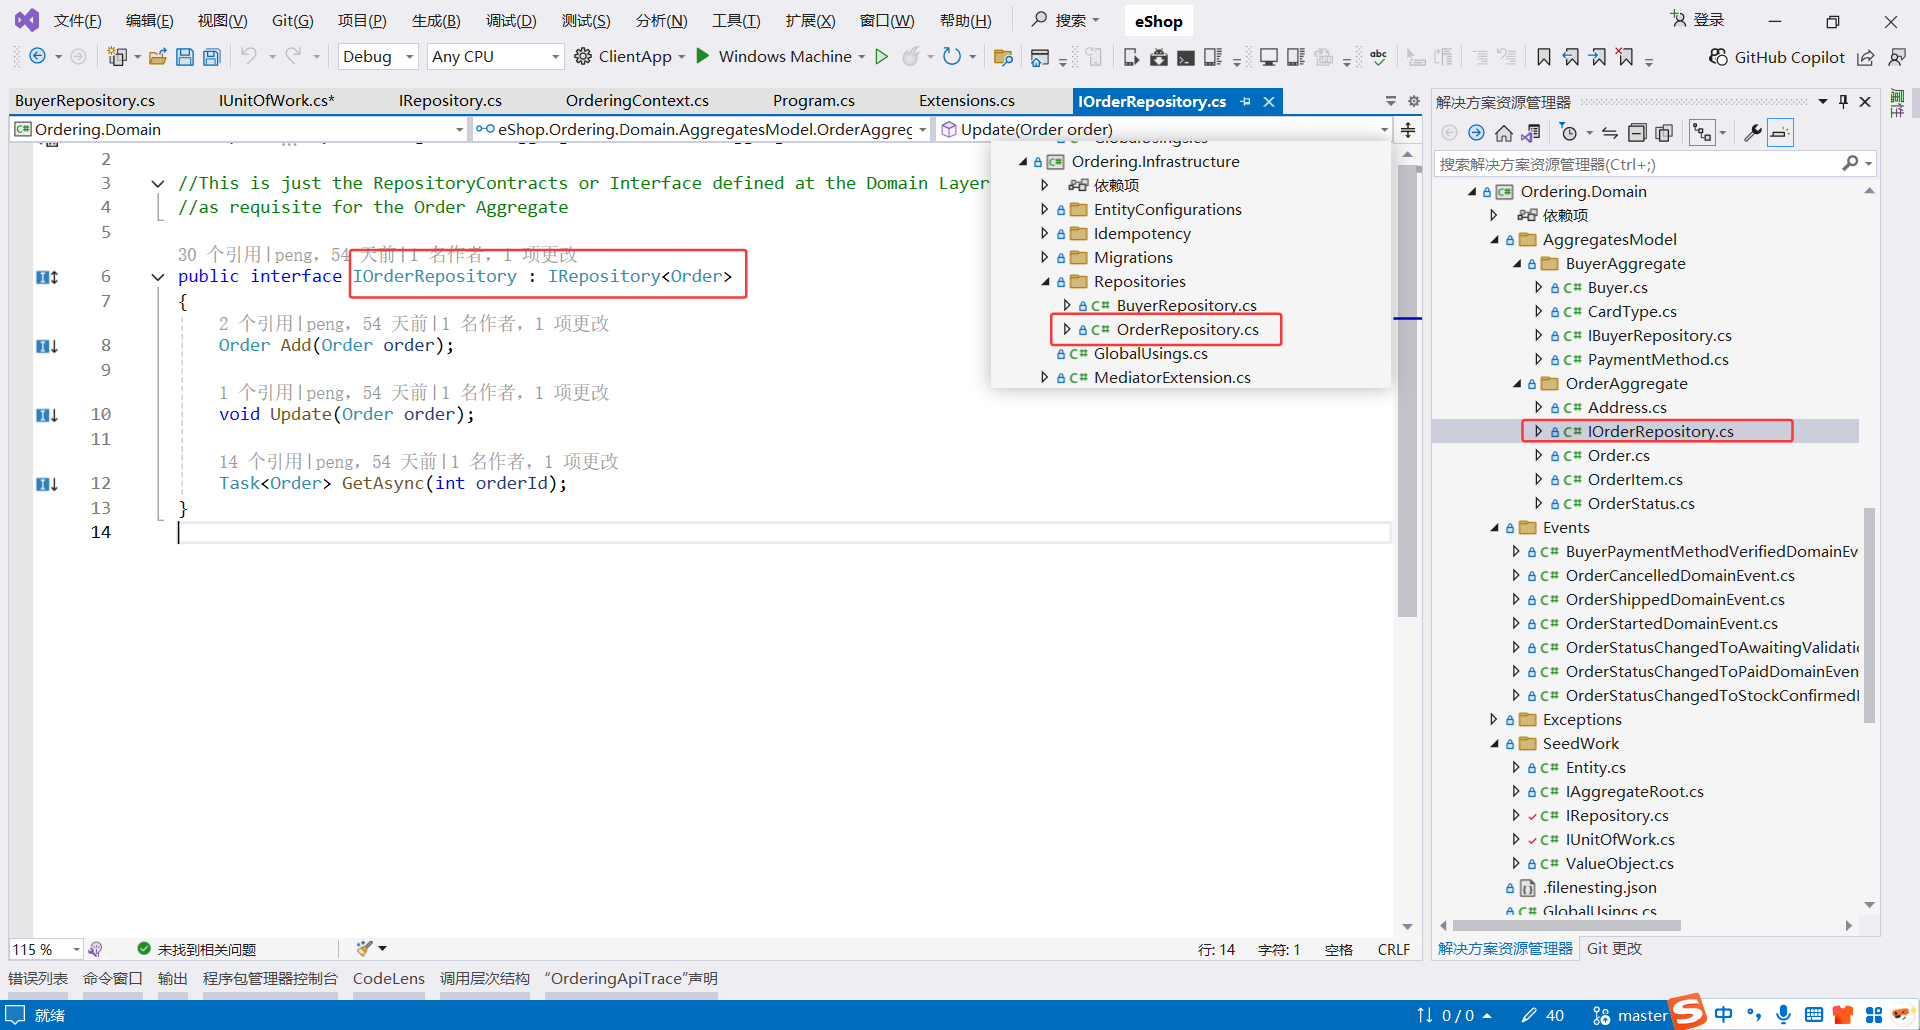
Task: Open Find in Files folder-search icon
Action: 1003,57
